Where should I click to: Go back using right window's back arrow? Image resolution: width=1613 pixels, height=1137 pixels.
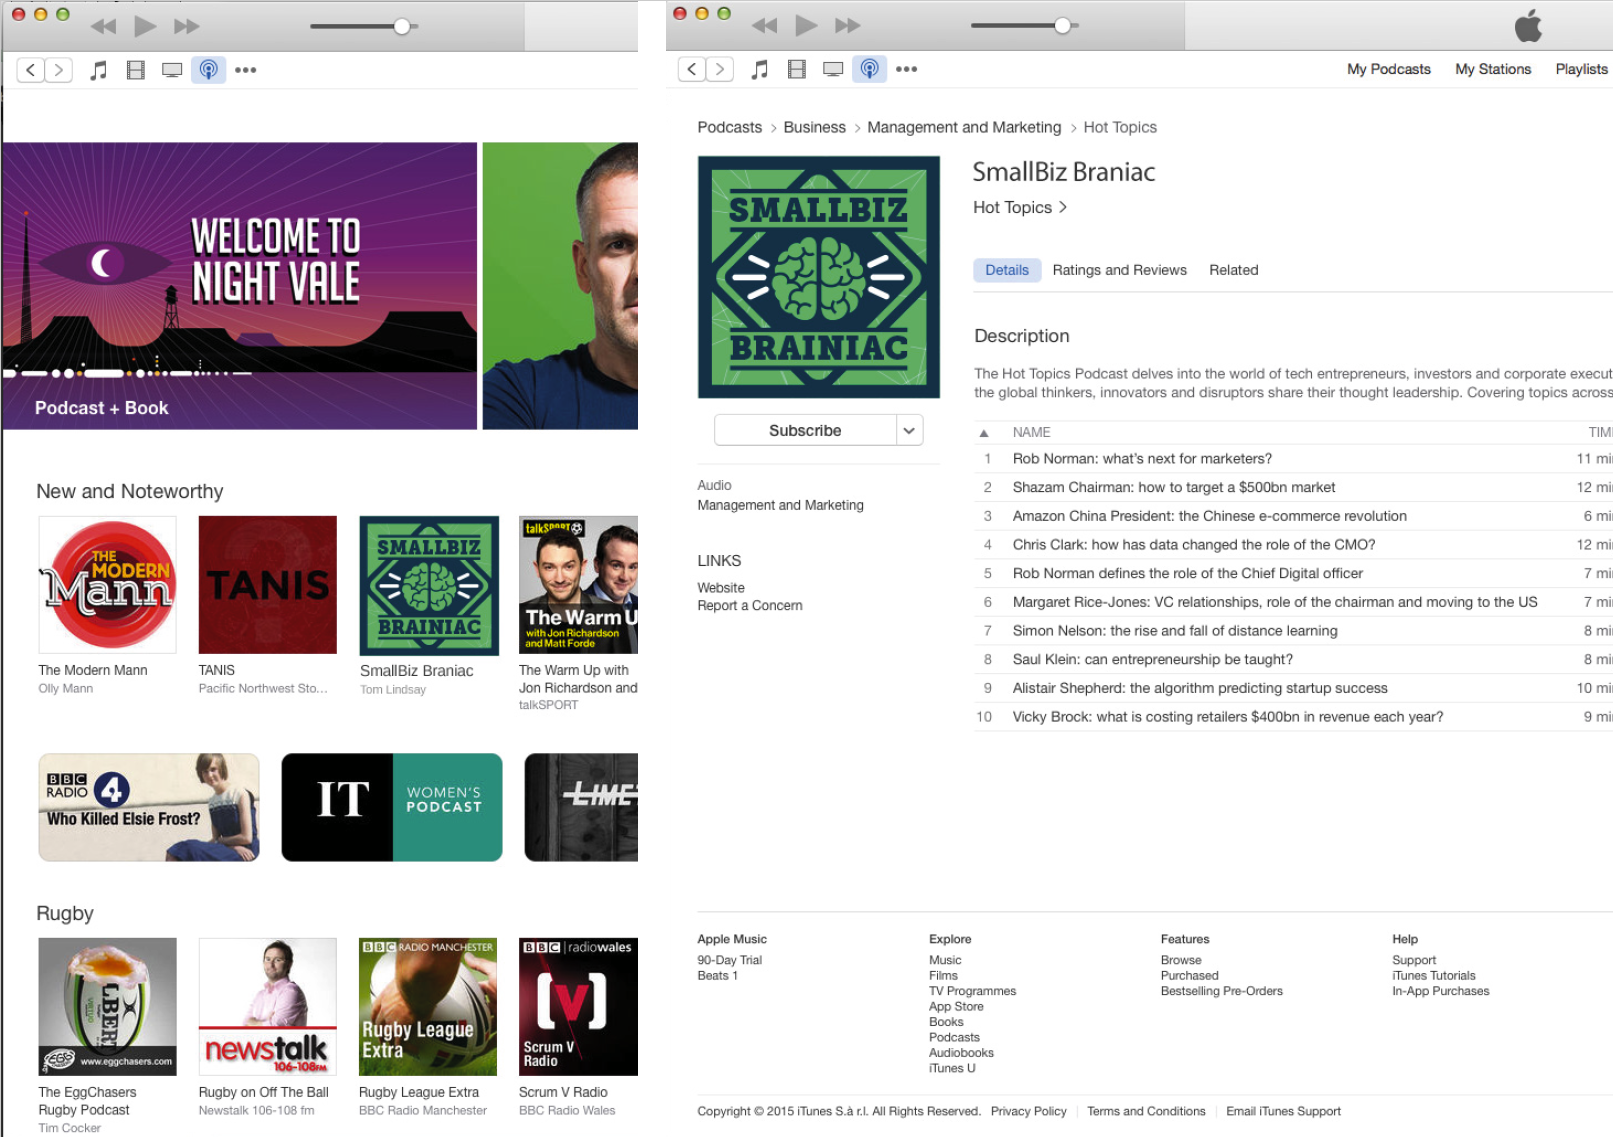point(692,69)
